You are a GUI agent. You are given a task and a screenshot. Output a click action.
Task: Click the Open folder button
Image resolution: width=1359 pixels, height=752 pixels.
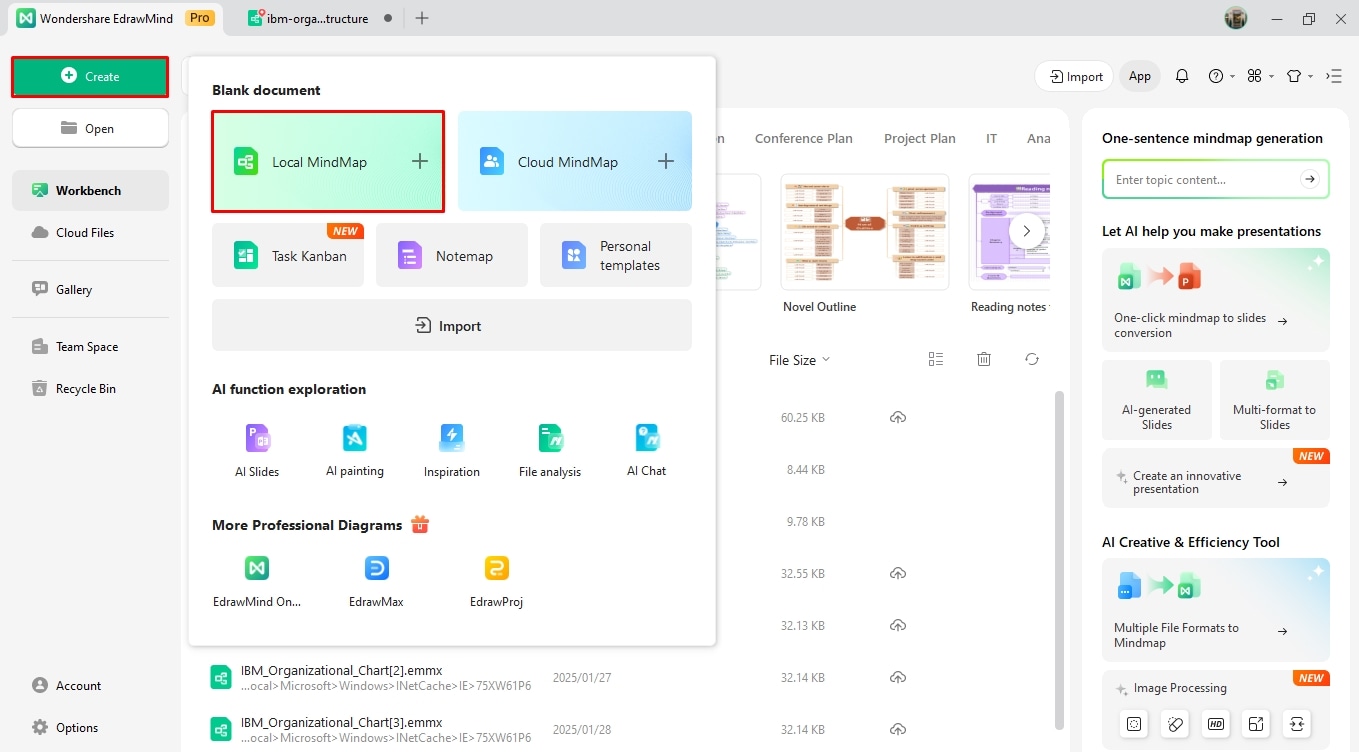pyautogui.click(x=90, y=128)
